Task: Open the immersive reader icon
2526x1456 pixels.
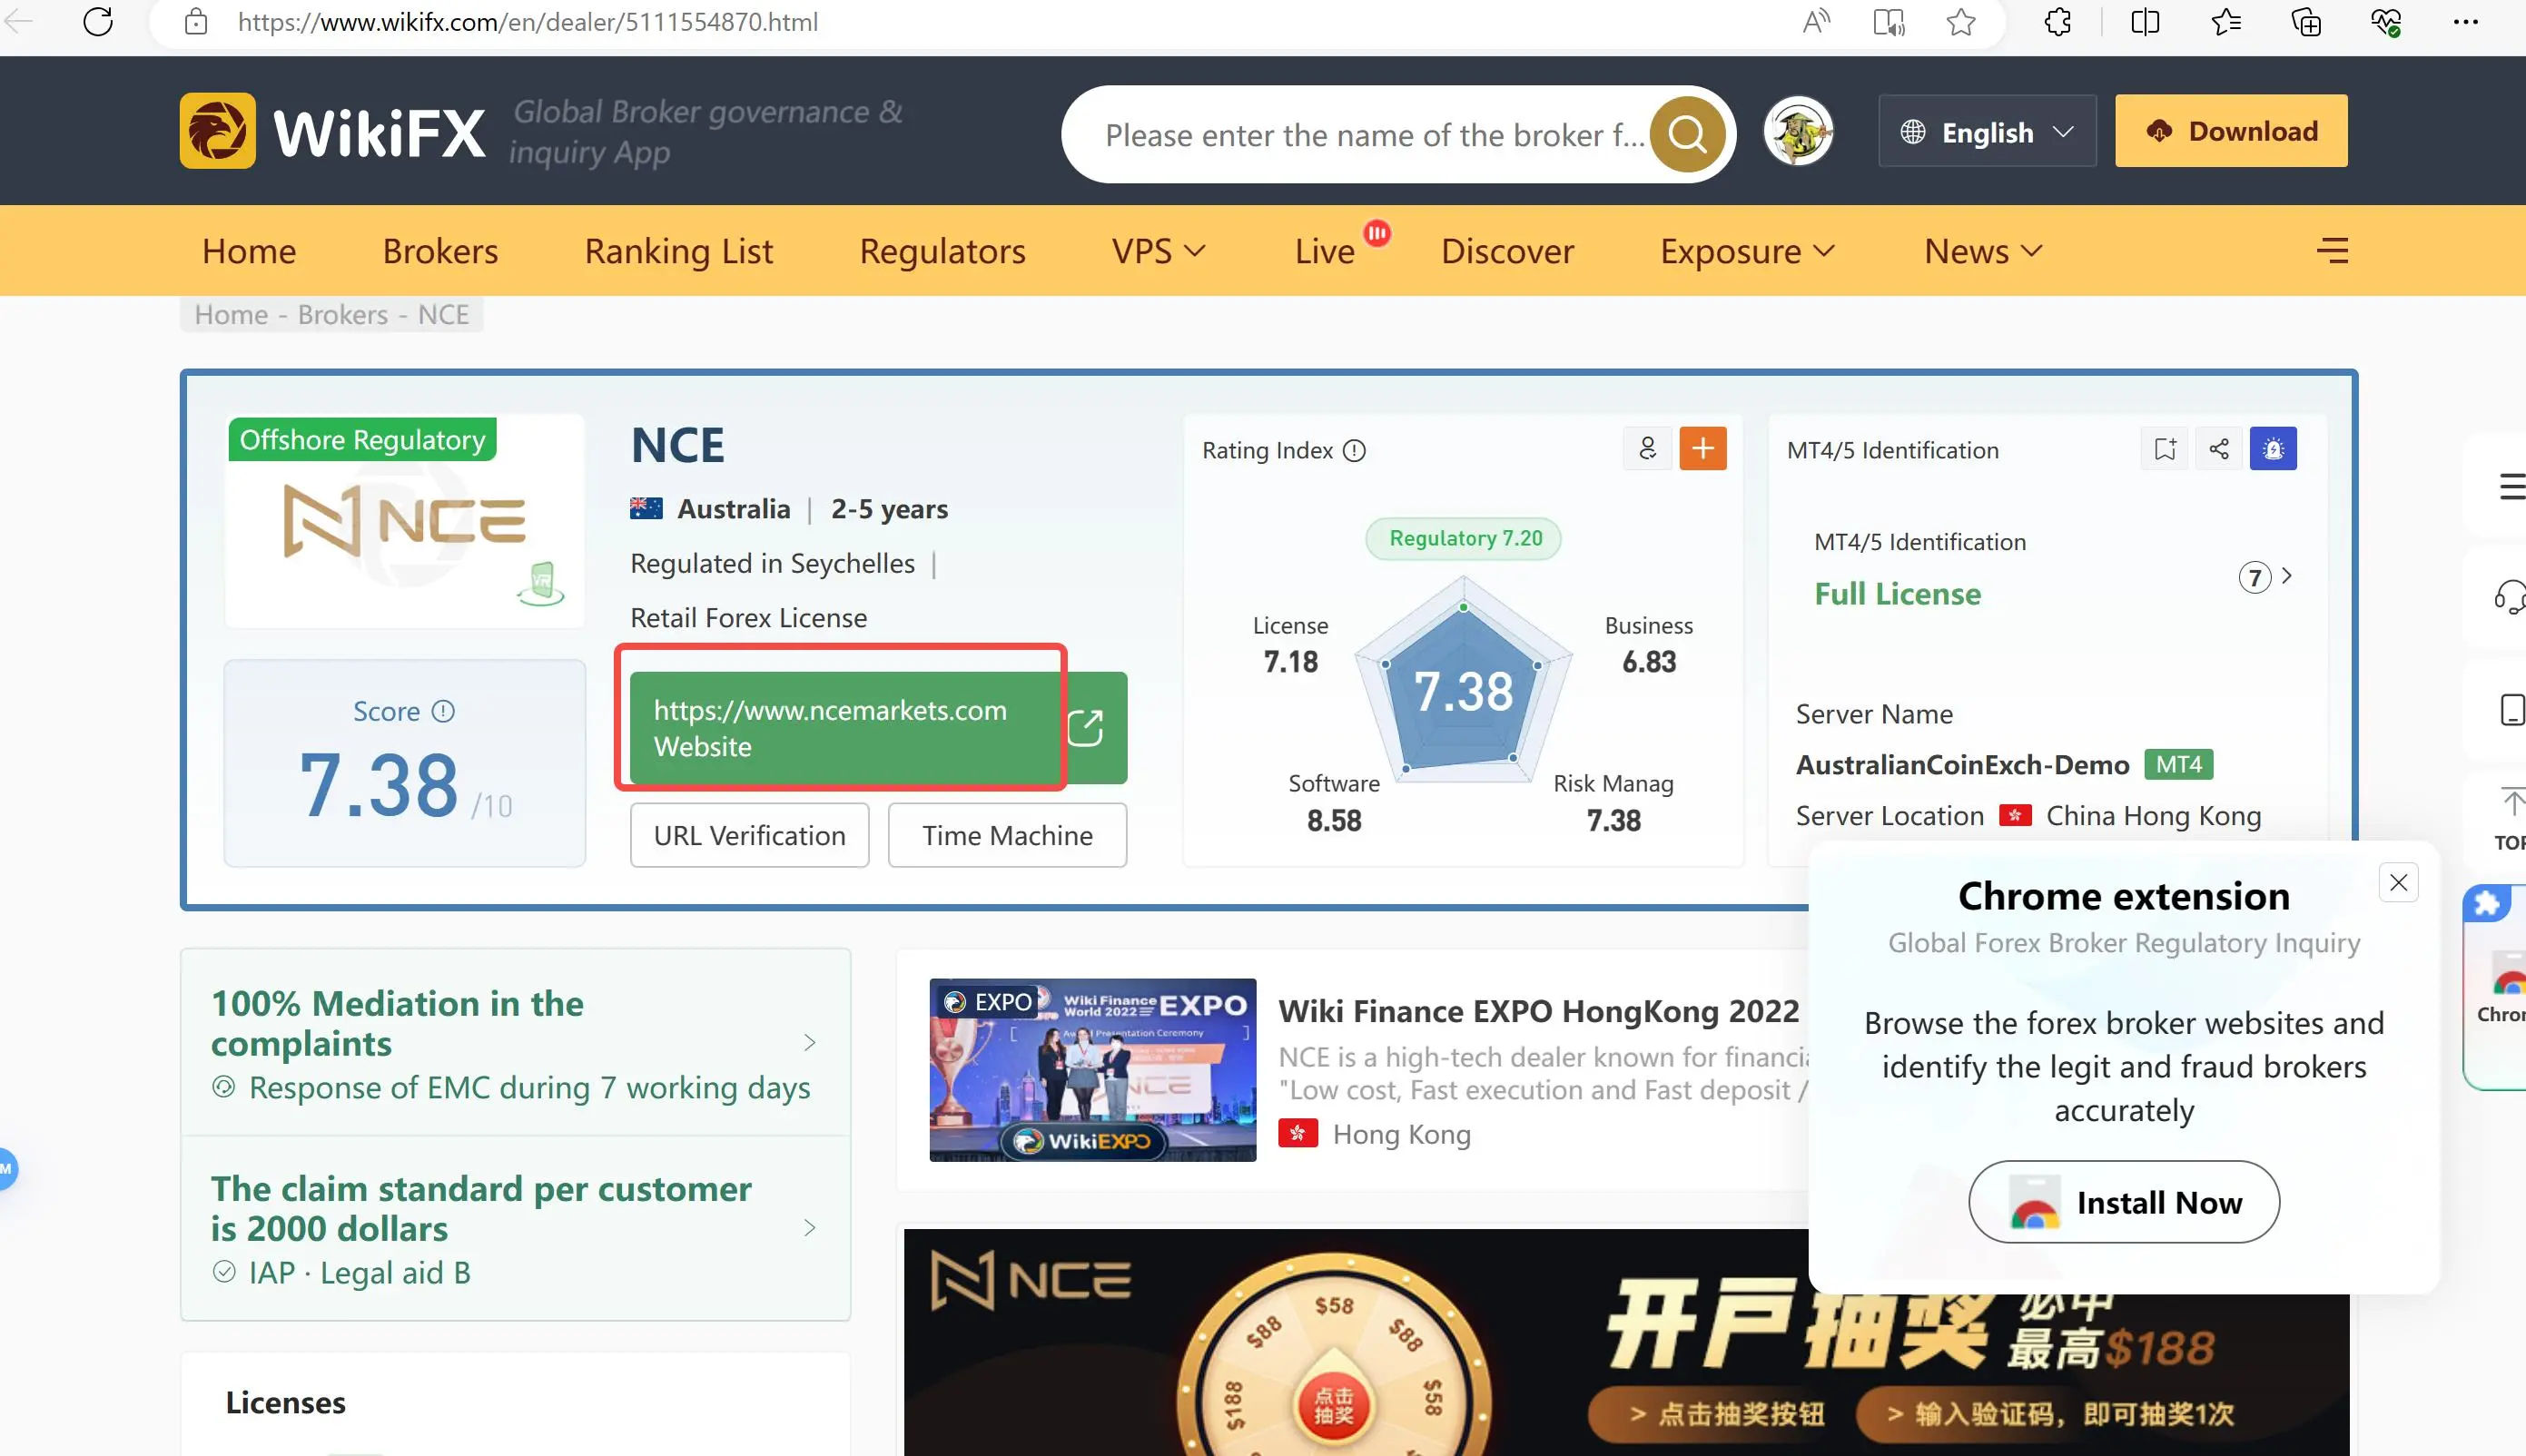Action: [x=1888, y=22]
